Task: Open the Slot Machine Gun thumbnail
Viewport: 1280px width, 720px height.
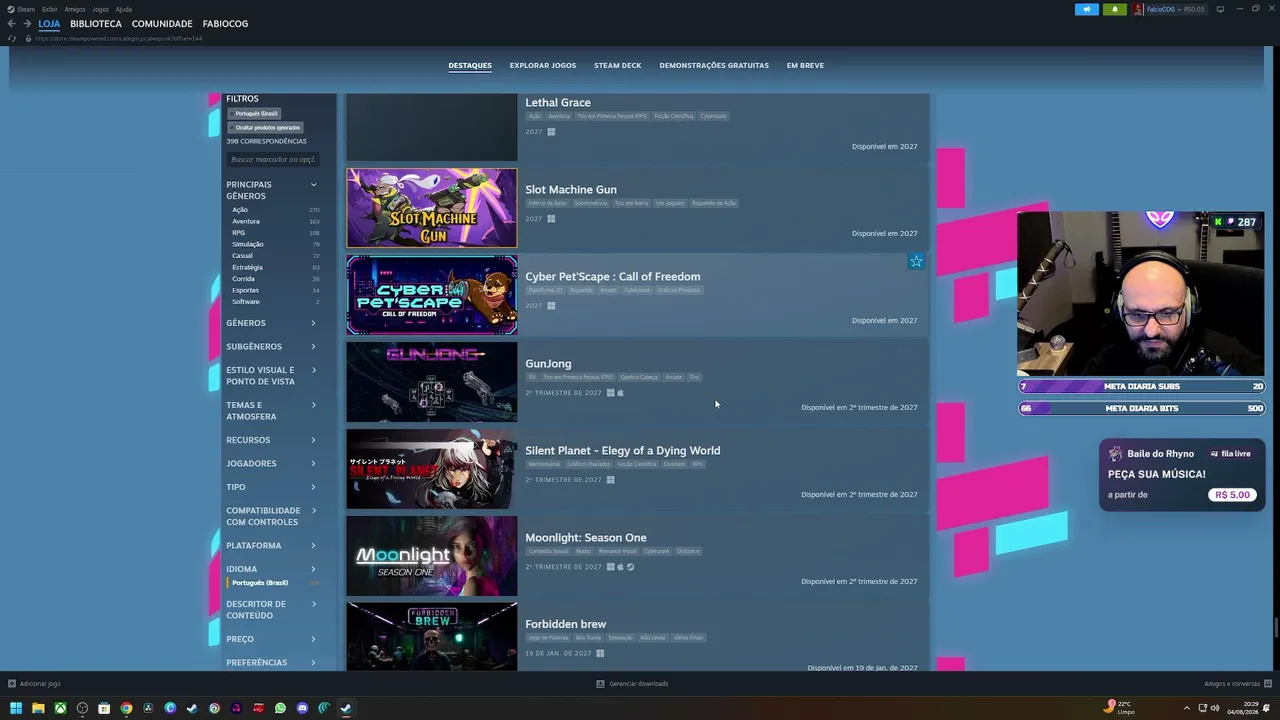Action: pyautogui.click(x=432, y=208)
